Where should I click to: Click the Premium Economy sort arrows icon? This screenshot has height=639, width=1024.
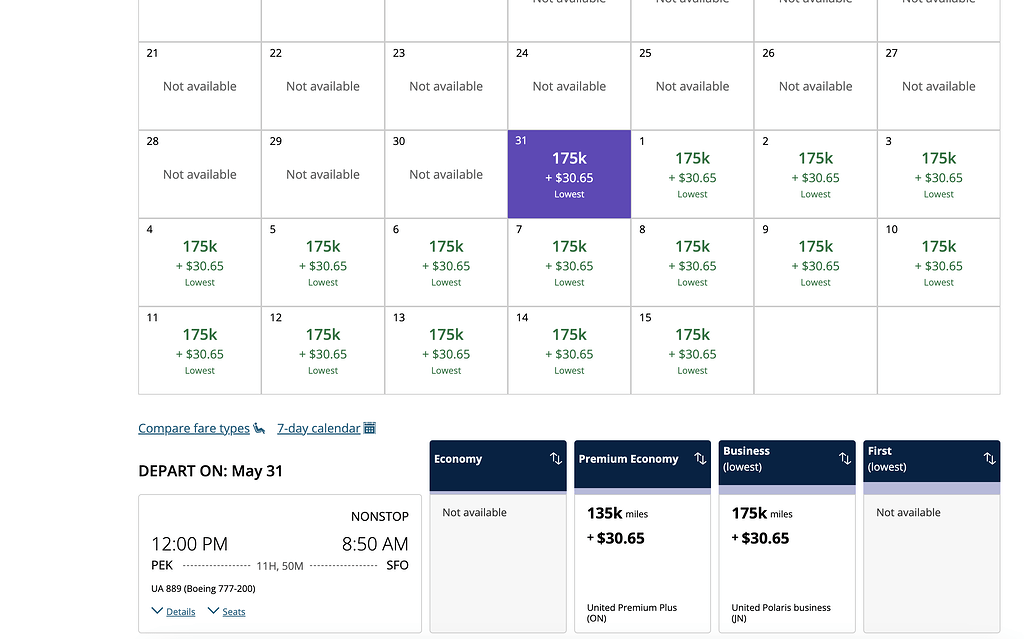point(700,459)
